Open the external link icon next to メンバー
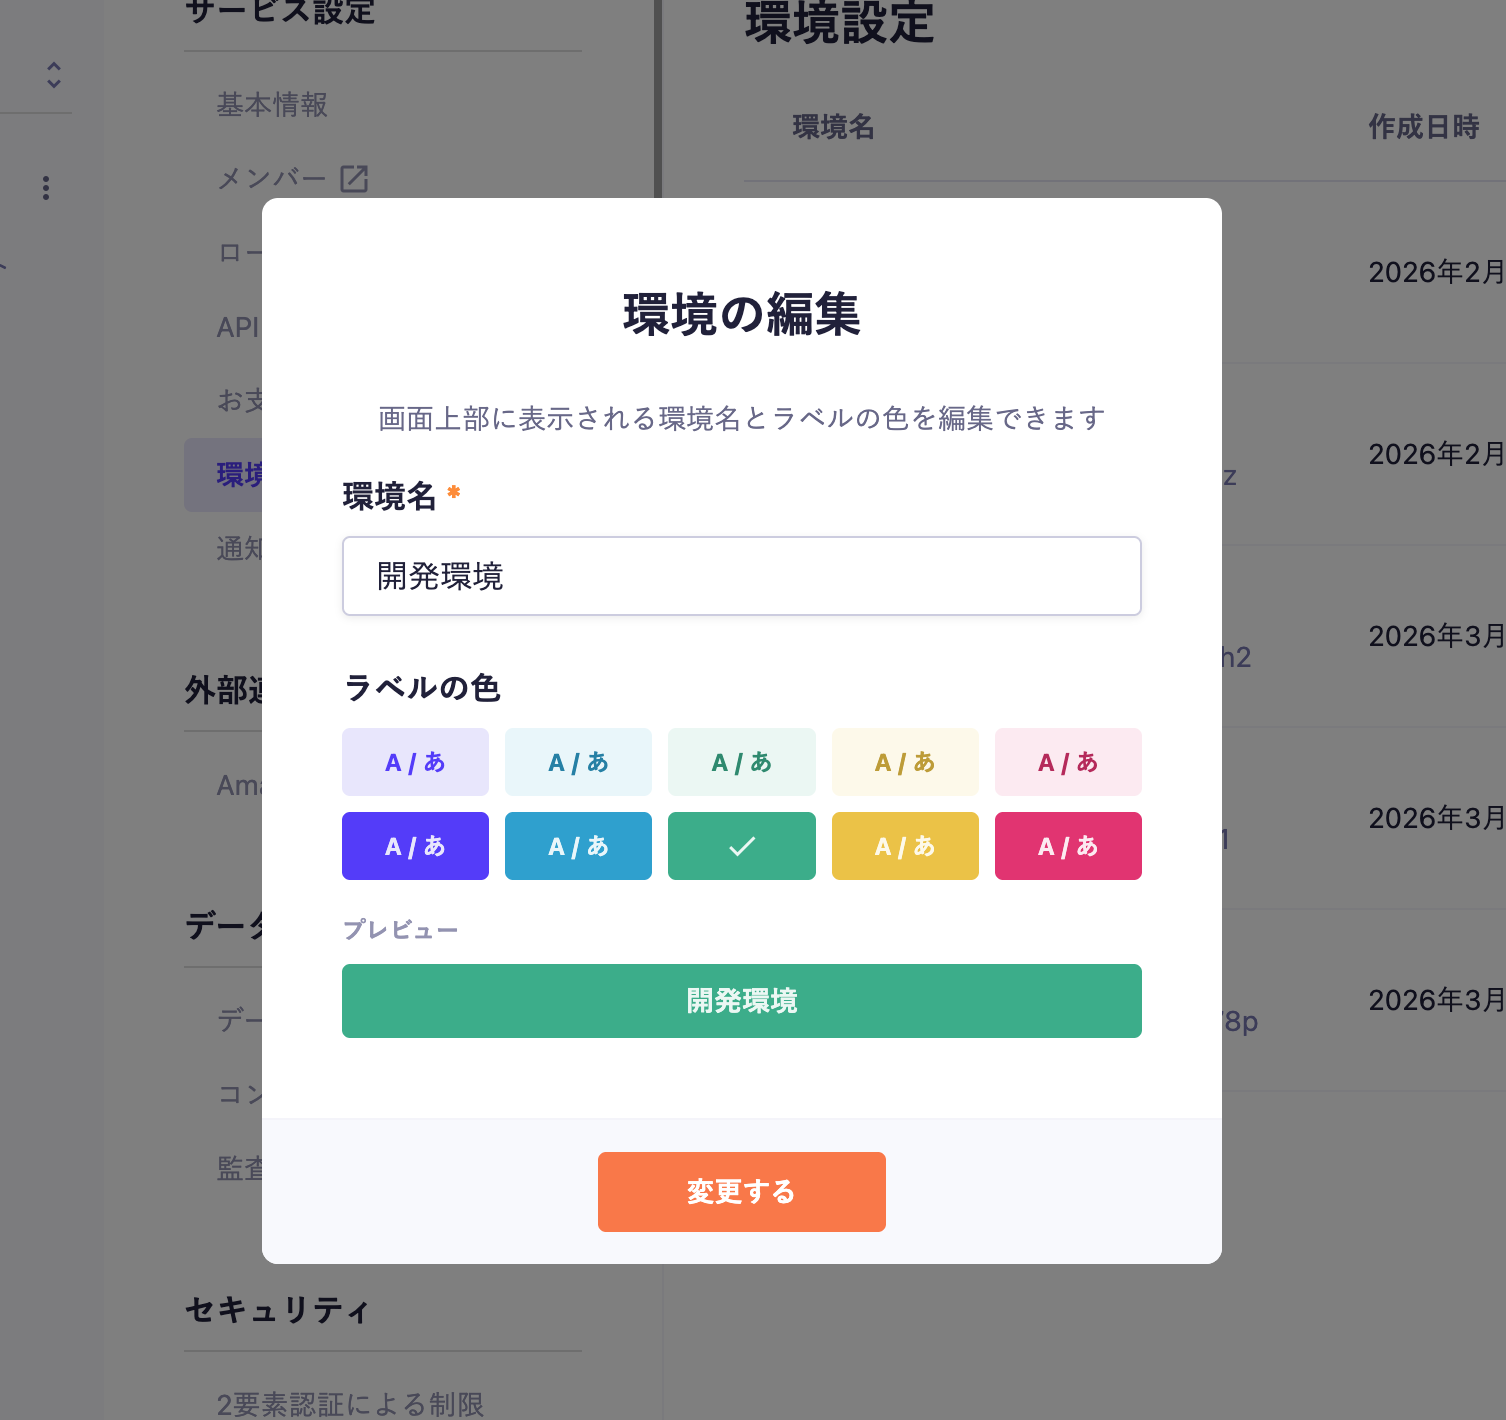1506x1420 pixels. point(355,178)
